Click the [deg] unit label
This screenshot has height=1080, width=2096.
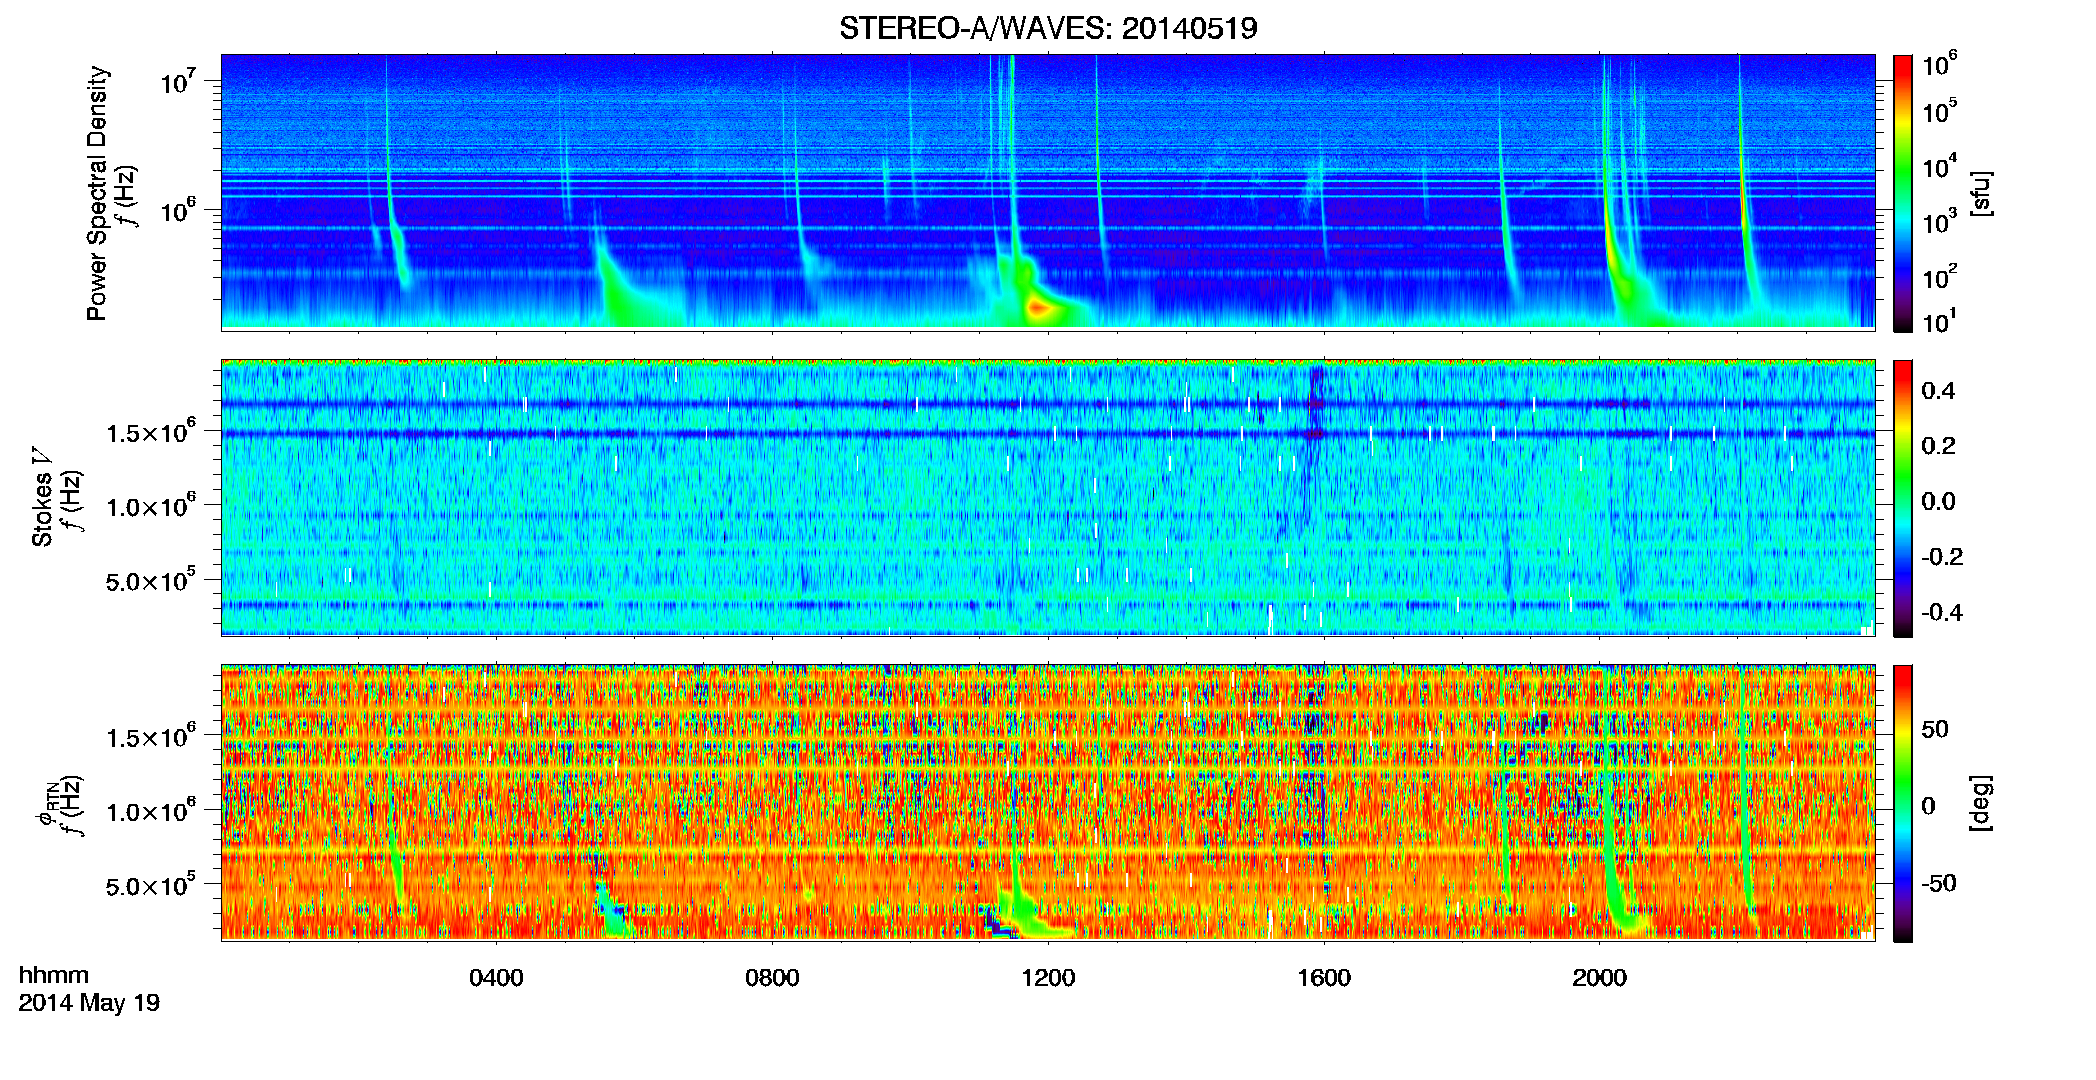[1980, 803]
